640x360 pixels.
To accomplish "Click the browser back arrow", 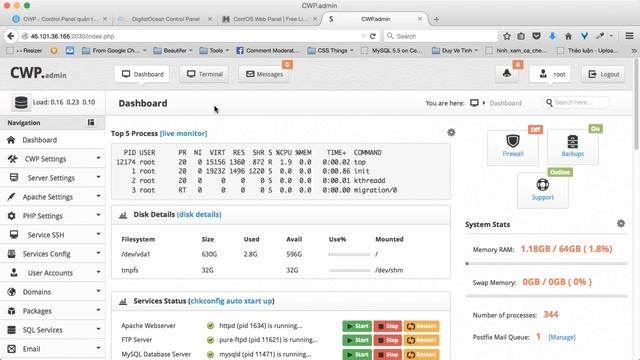I will click(11, 36).
